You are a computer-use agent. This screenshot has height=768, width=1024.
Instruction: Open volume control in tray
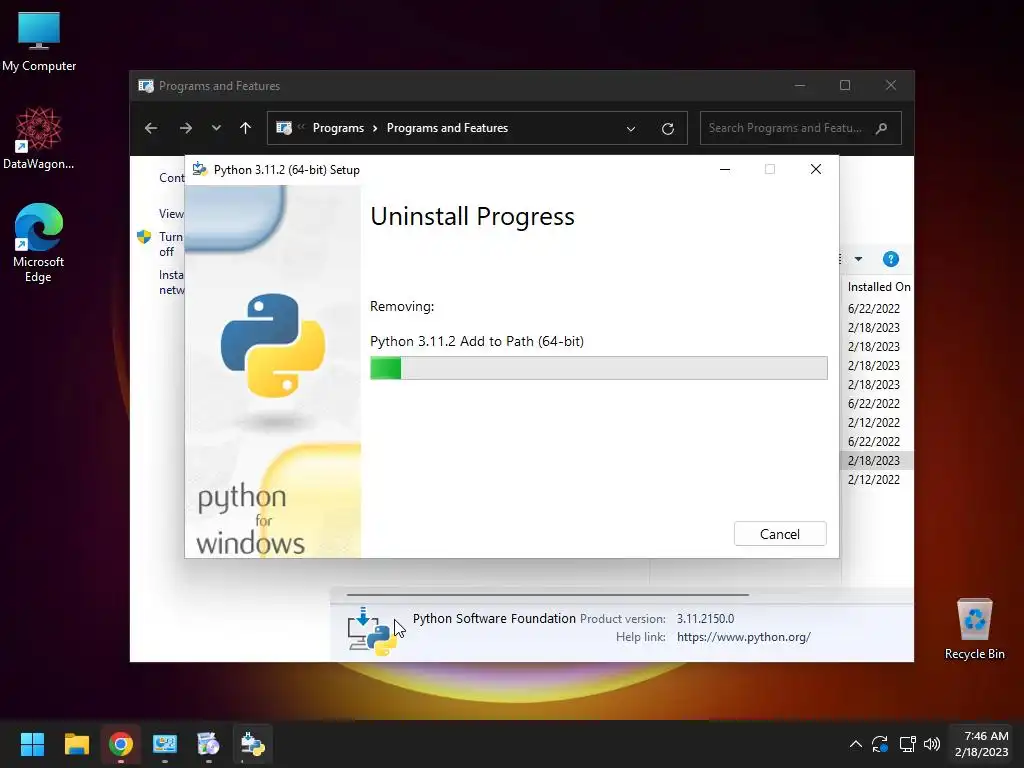tap(932, 744)
